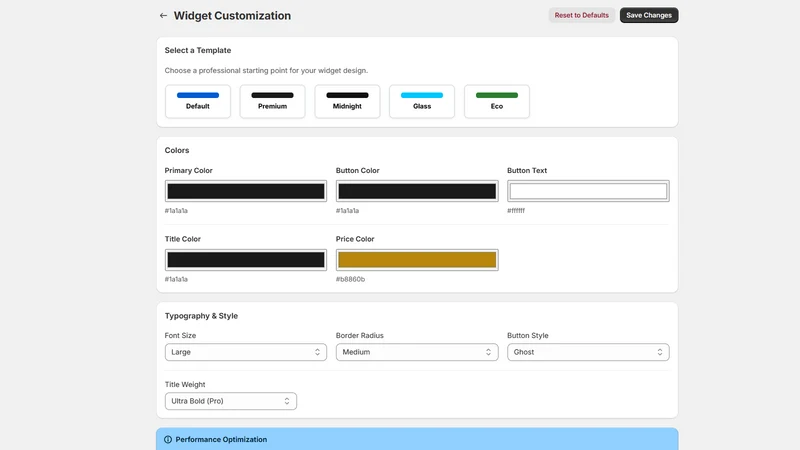Open the Button Color picker swatch

point(417,191)
